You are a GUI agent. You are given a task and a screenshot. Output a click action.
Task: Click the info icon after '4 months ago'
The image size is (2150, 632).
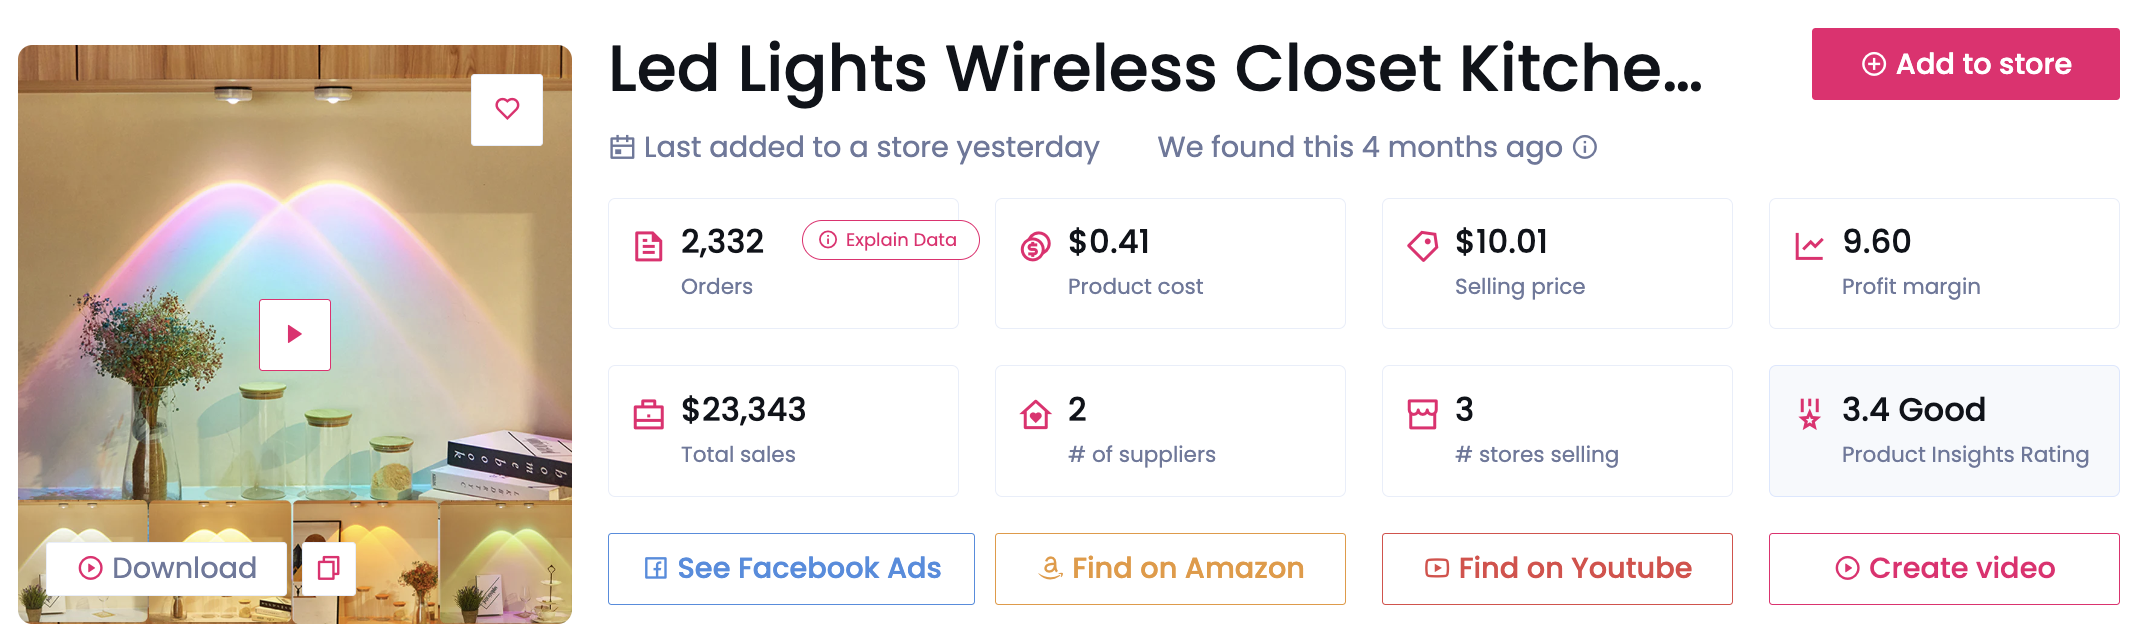click(x=1585, y=147)
